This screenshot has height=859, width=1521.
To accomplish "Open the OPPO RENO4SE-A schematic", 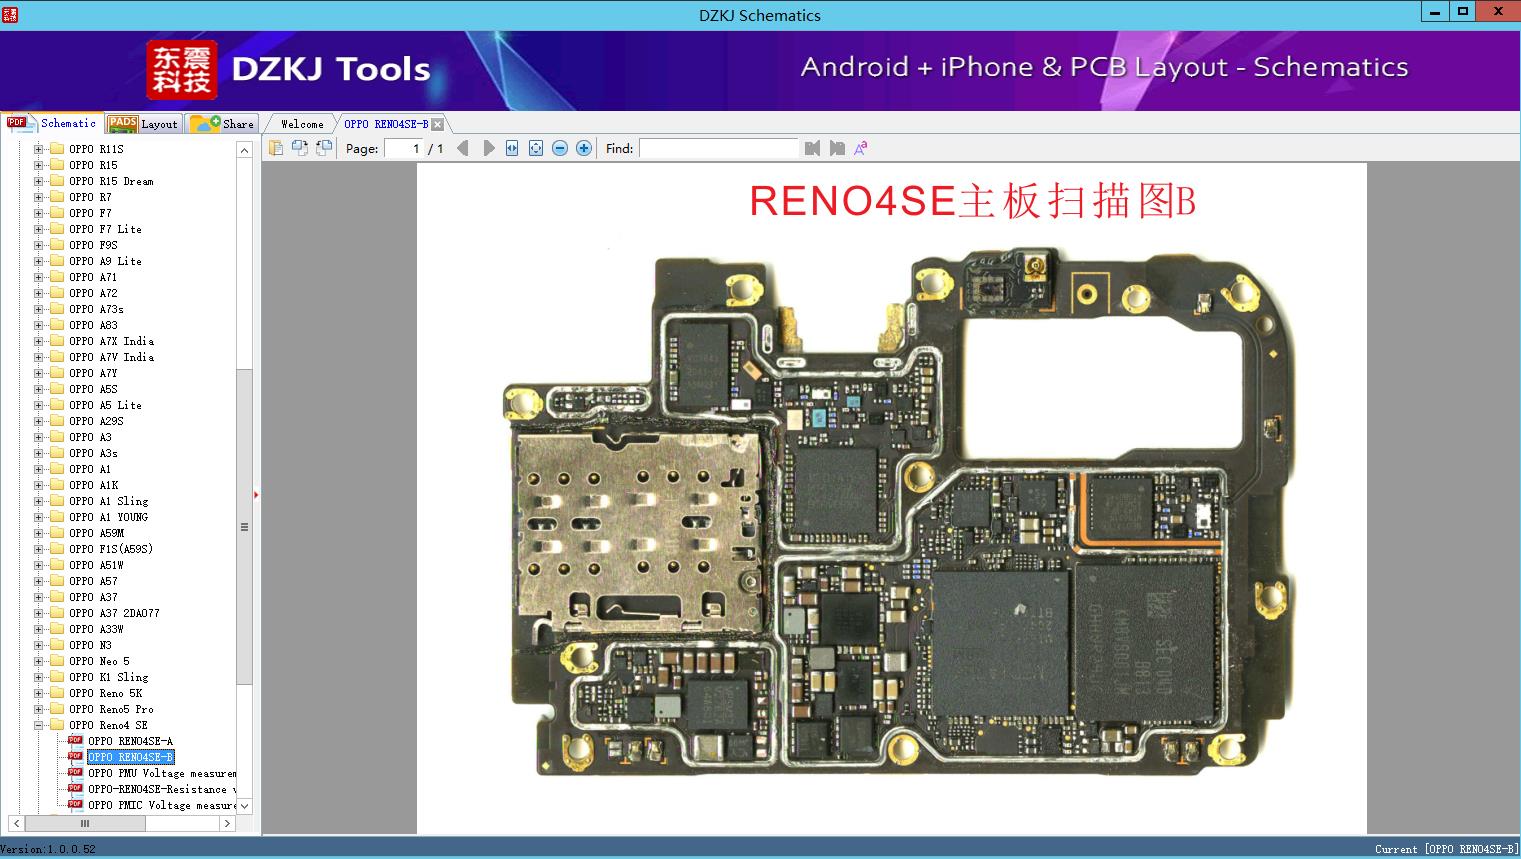I will click(130, 741).
